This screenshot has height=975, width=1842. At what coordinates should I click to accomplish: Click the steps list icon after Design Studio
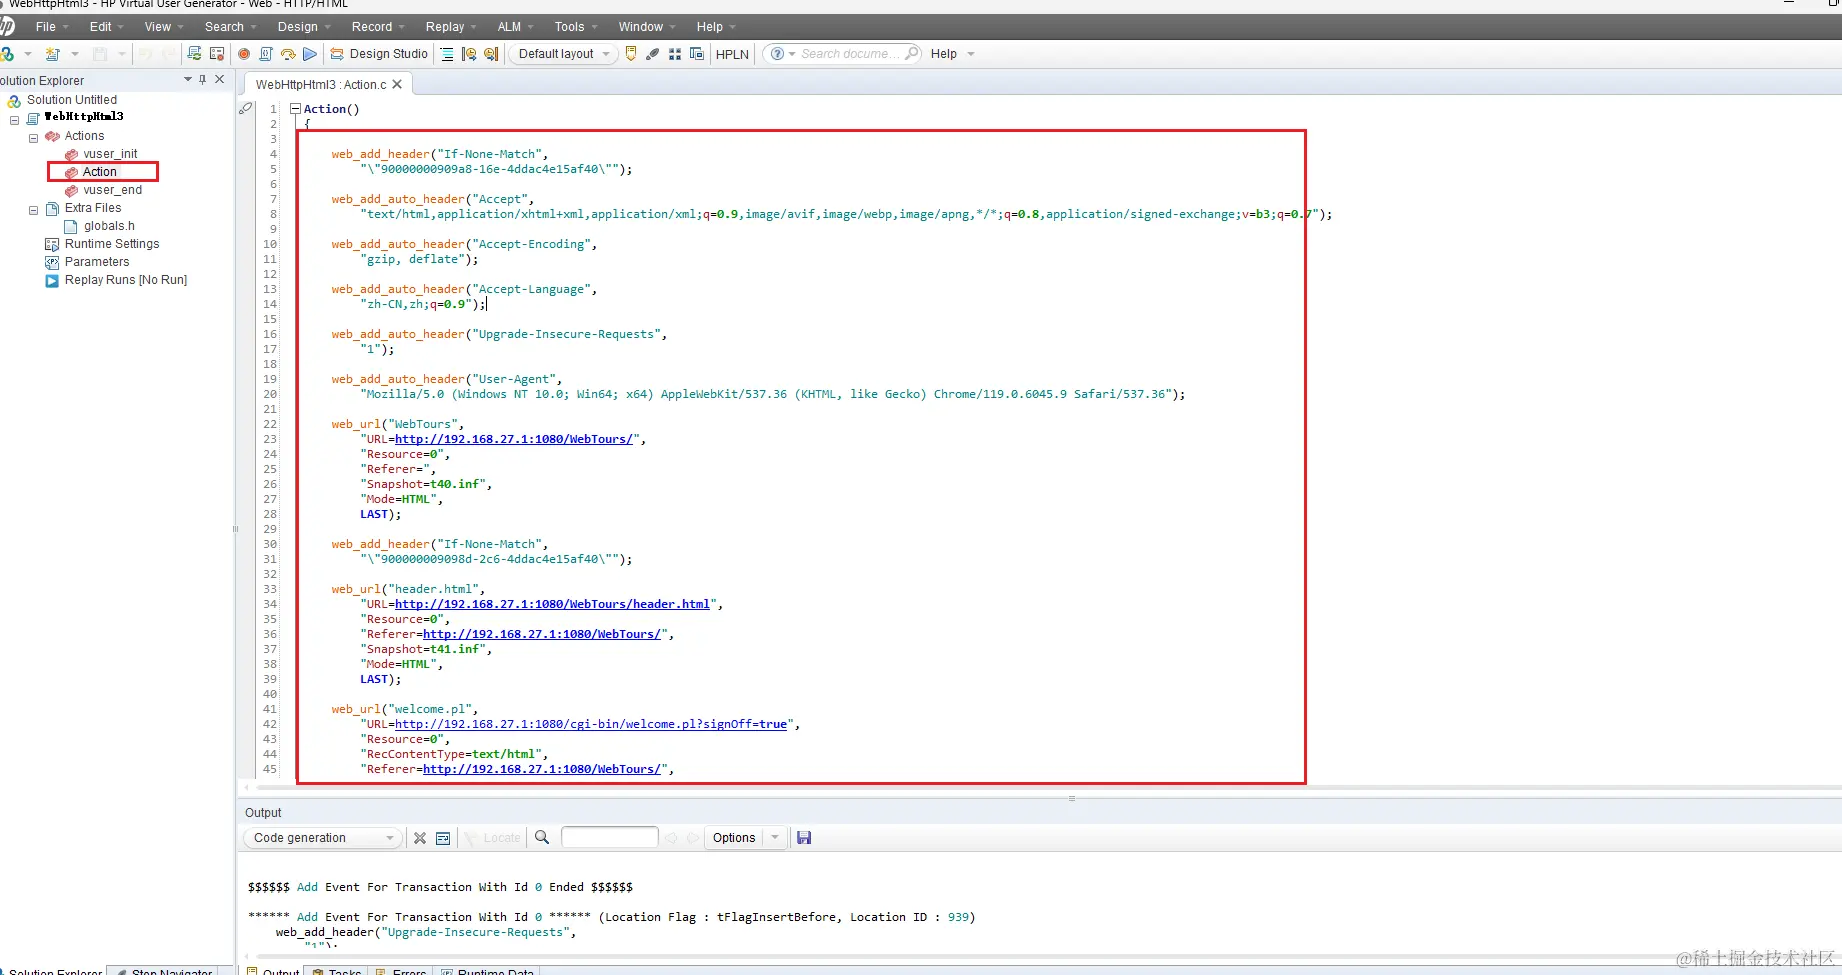(447, 54)
